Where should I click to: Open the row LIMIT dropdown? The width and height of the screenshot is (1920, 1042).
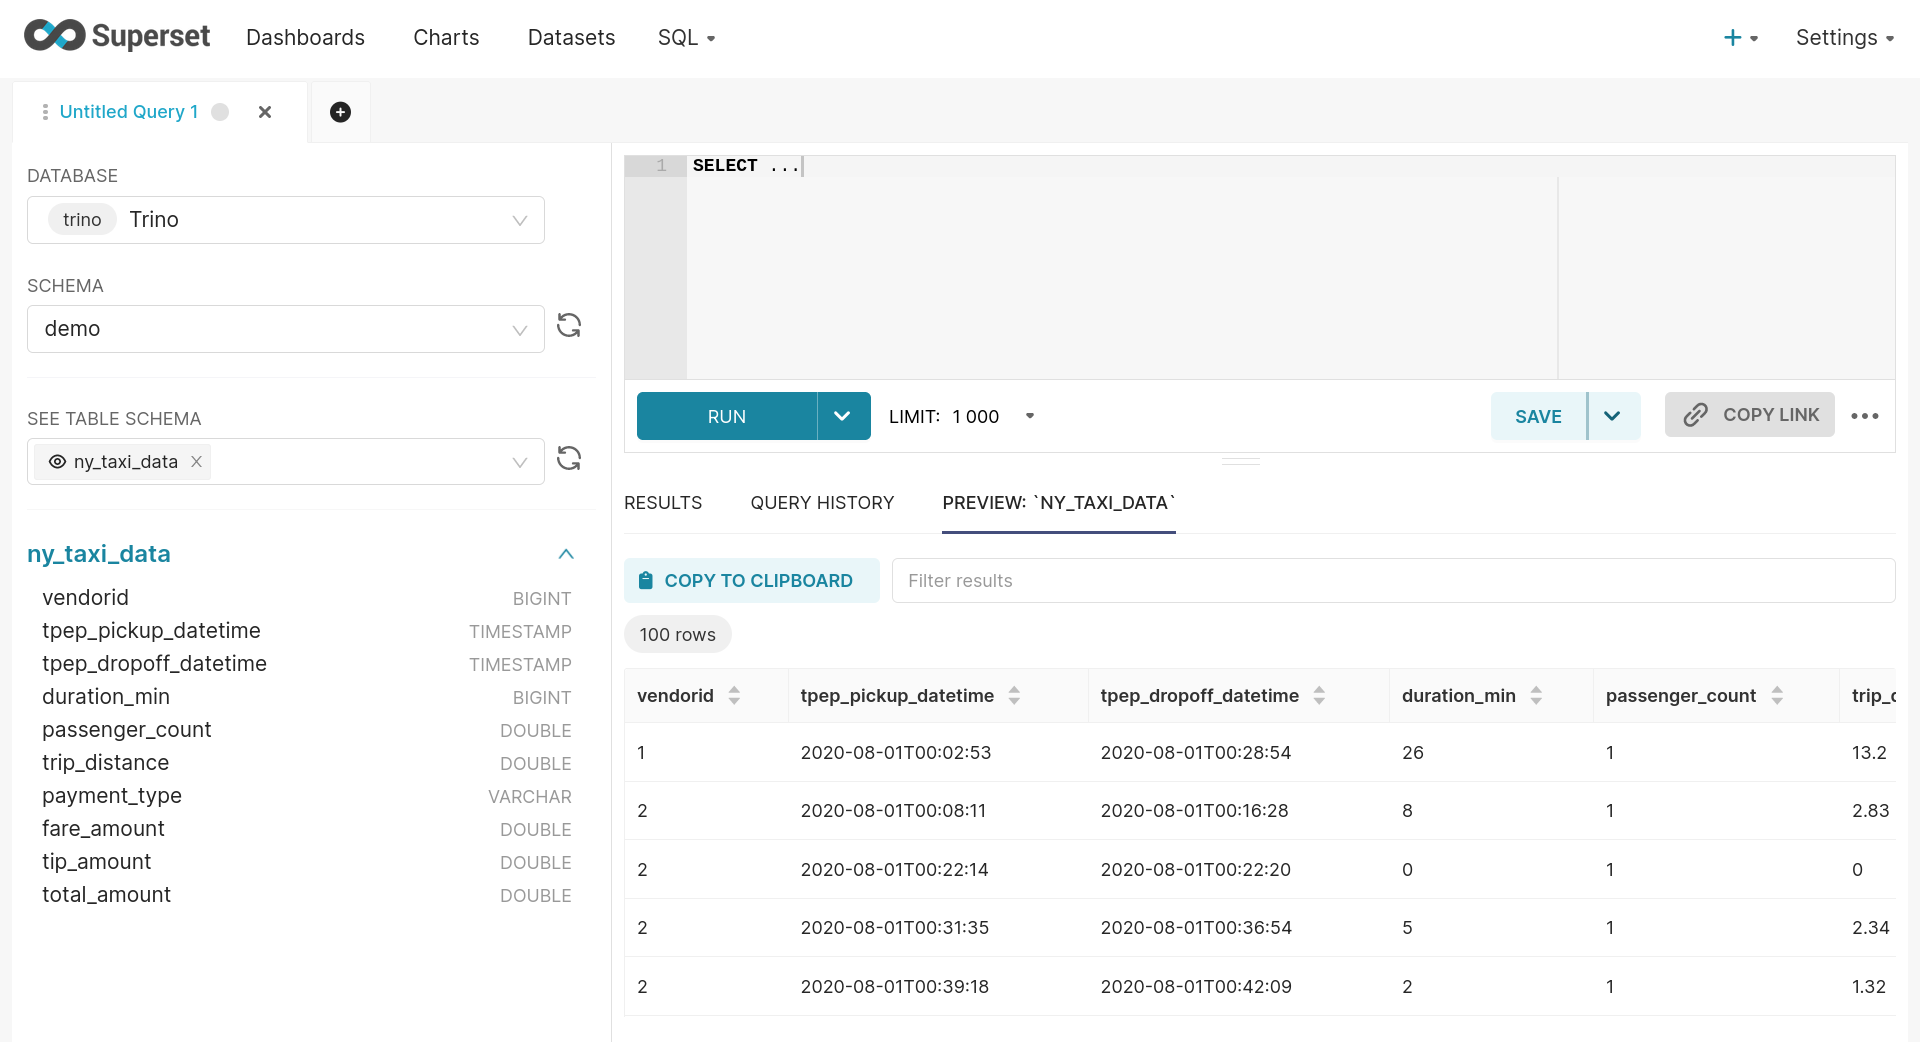[x=1029, y=417]
